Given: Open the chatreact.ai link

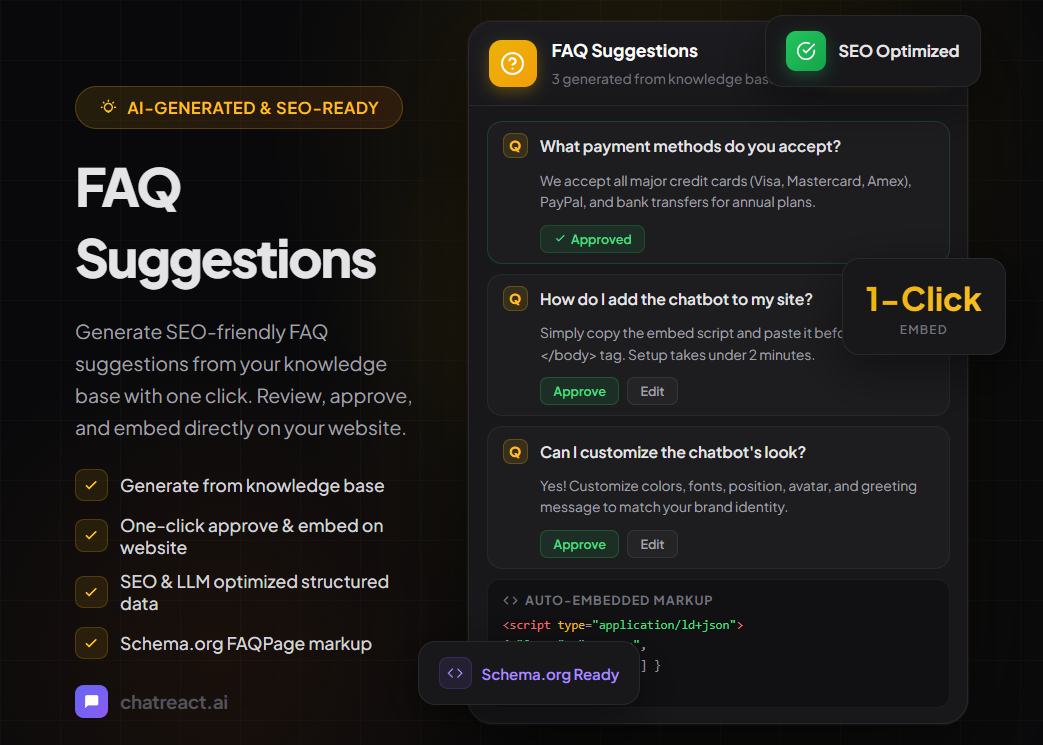Looking at the screenshot, I should [173, 701].
